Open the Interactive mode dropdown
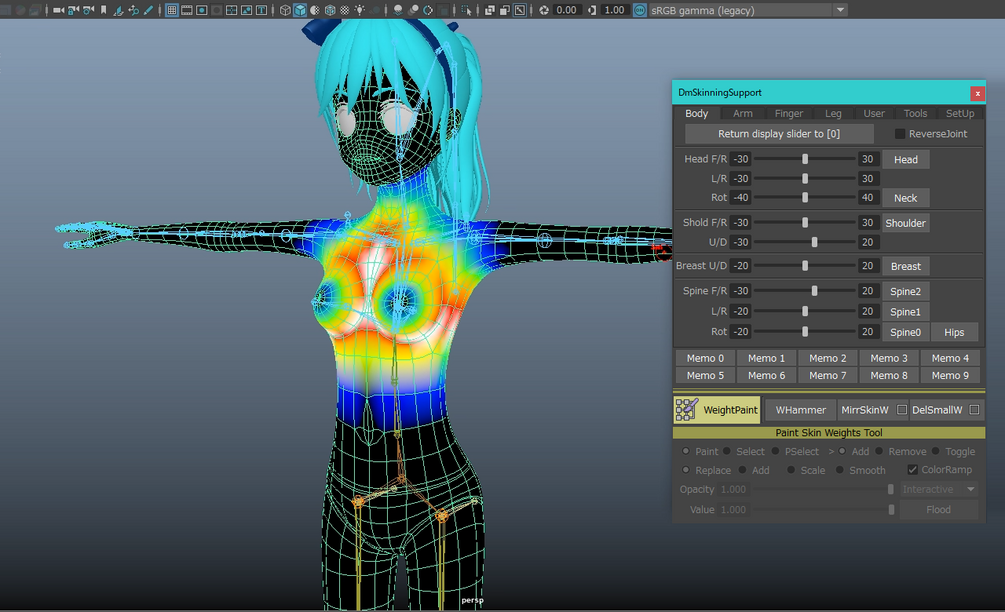 point(939,489)
